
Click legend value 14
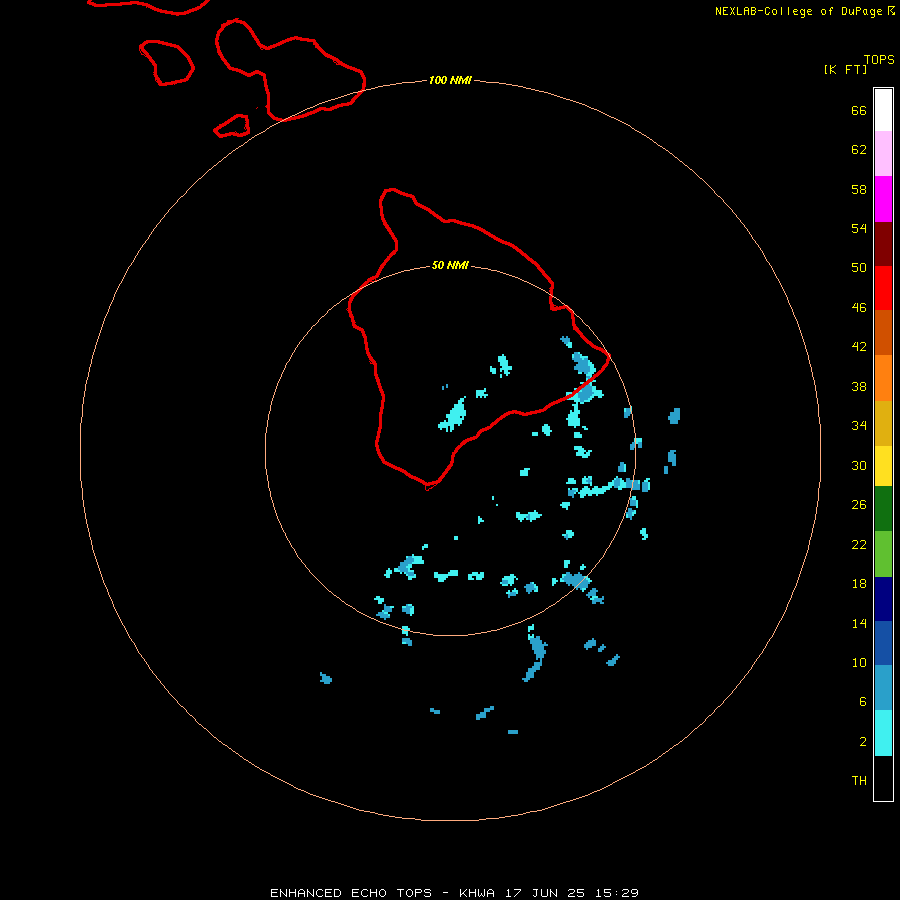859,623
